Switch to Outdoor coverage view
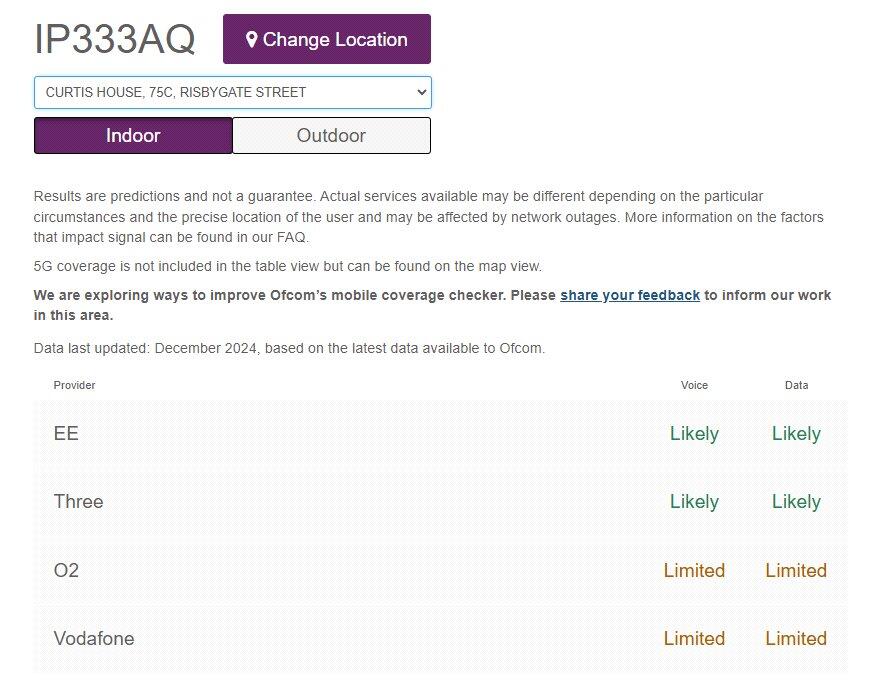Viewport: 885px width, 682px height. [331, 136]
